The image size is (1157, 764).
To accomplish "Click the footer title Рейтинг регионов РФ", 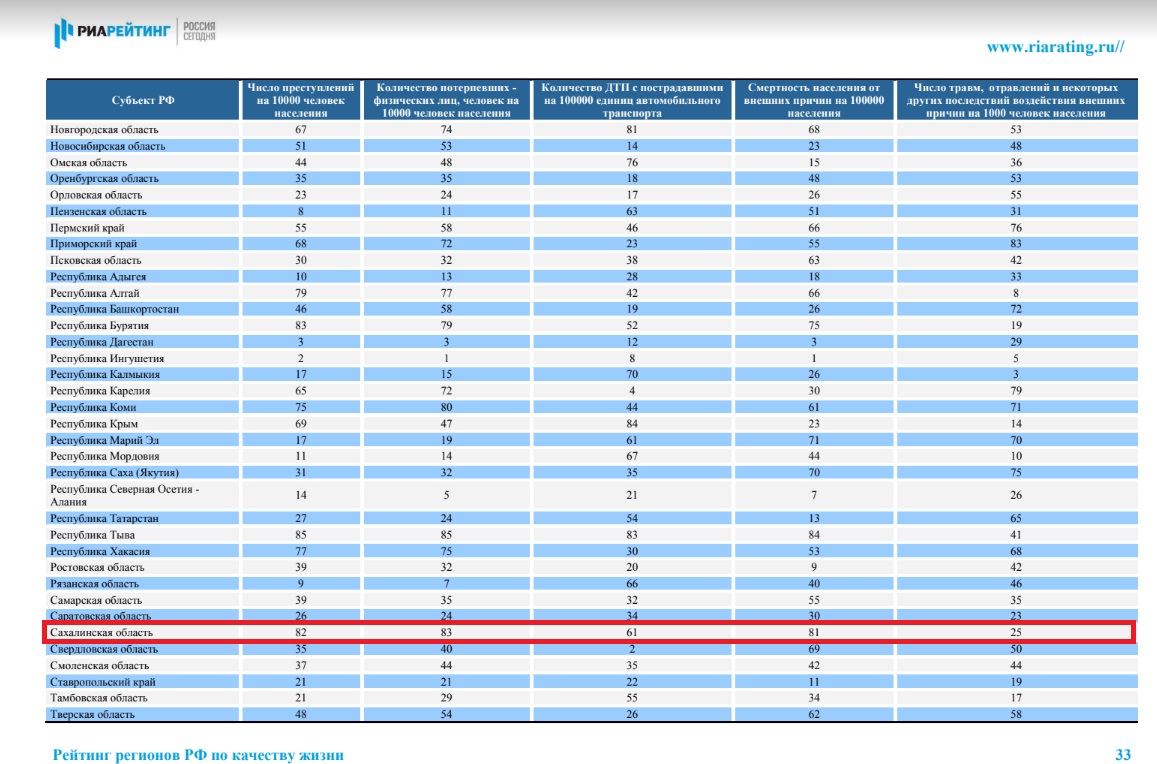I will [198, 755].
